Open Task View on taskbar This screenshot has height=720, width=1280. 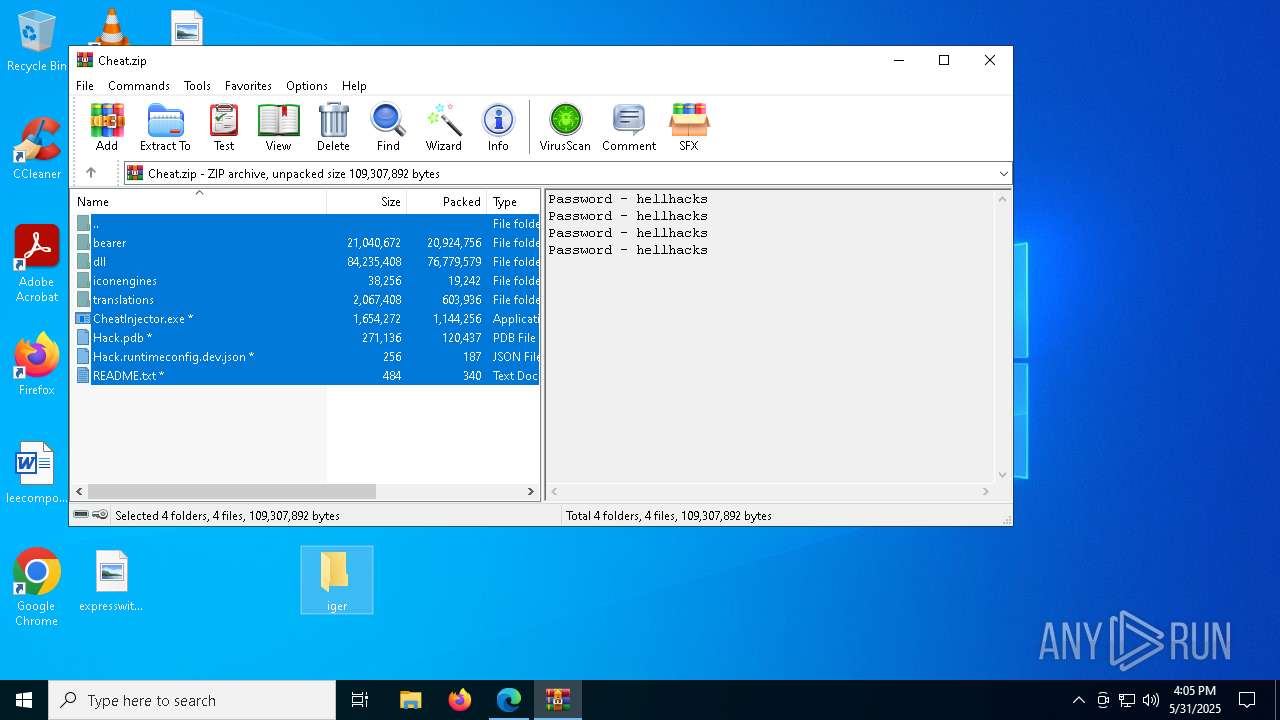(x=360, y=700)
